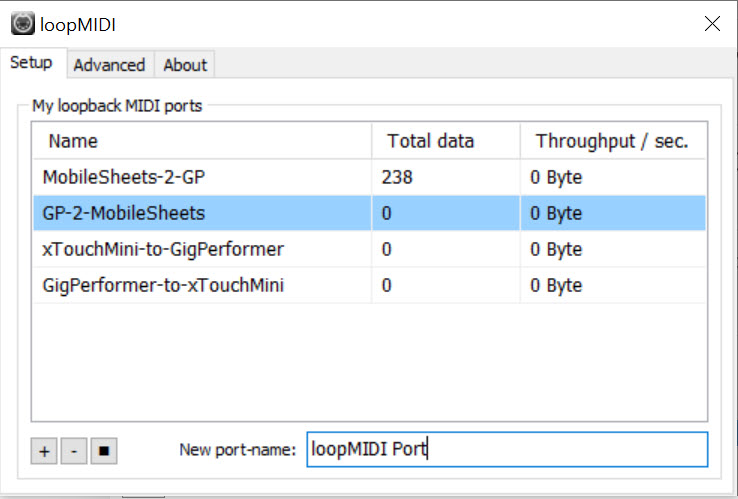Sort by Throughput / sec. column header
Screen dimensions: 738x499
(x=613, y=141)
